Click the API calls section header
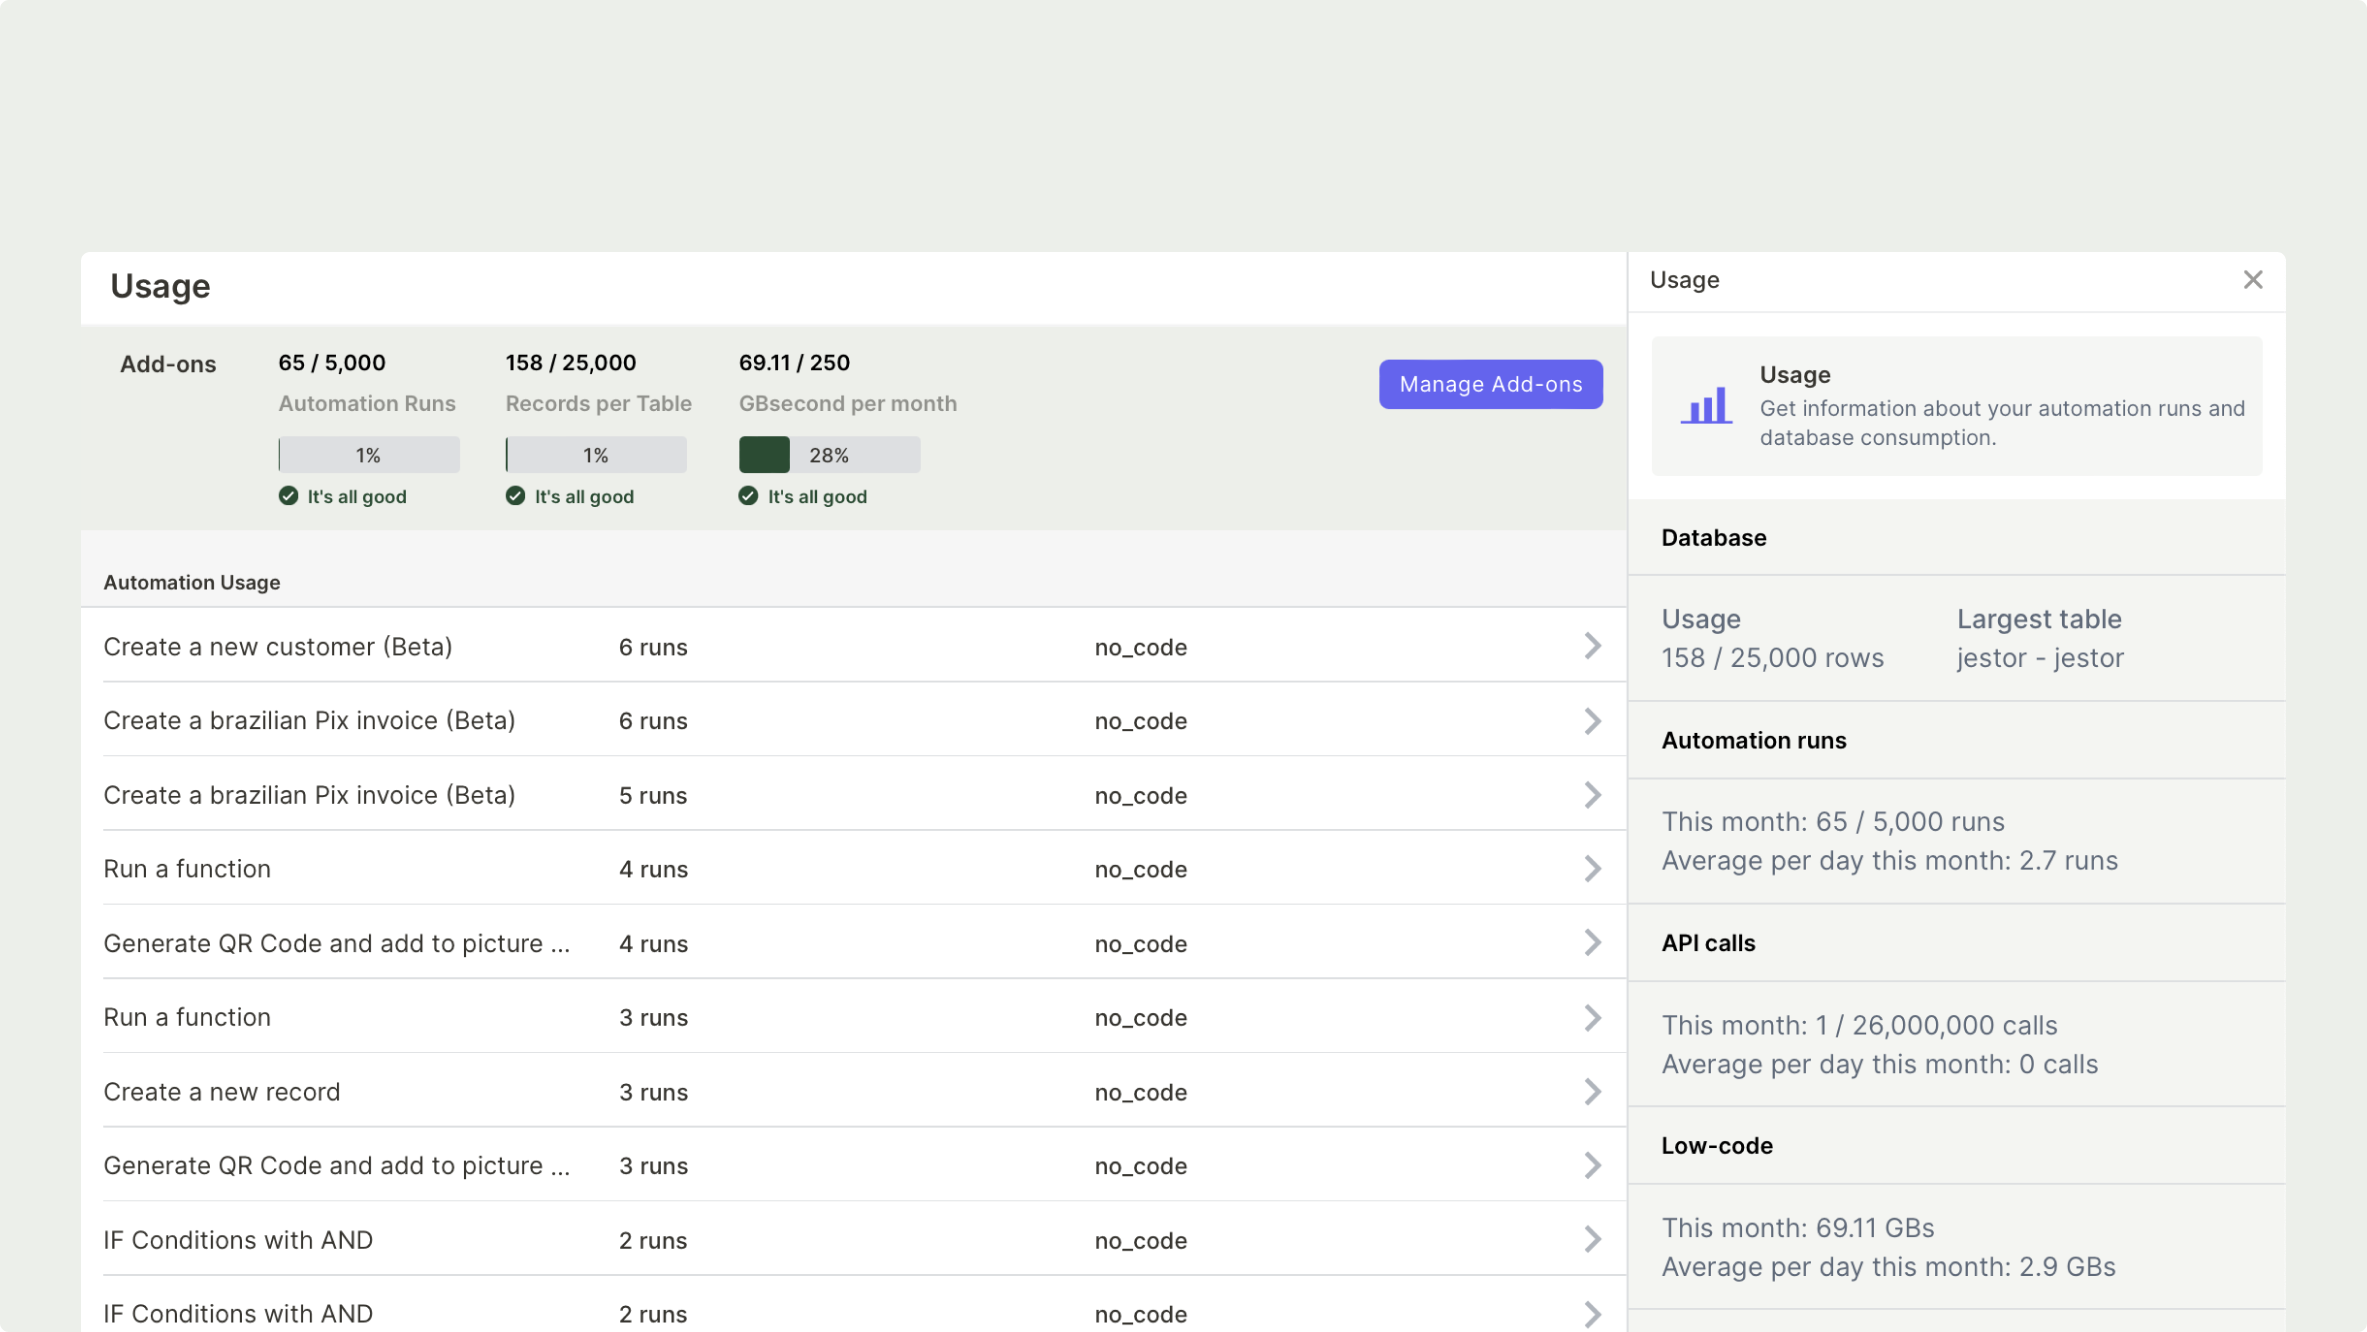Viewport: 2367px width, 1332px height. tap(1707, 943)
